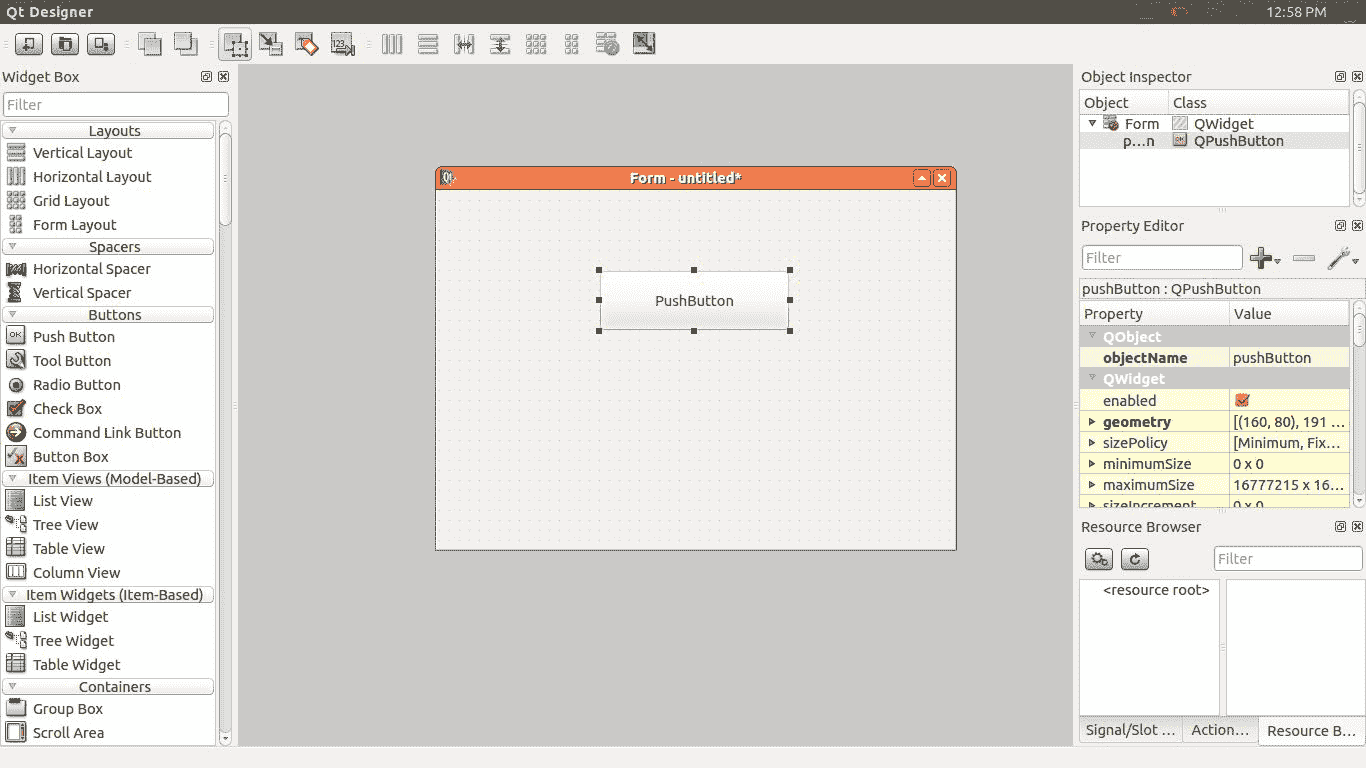Reload resources in the Resource Browser
This screenshot has height=768, width=1366.
[x=1134, y=559]
